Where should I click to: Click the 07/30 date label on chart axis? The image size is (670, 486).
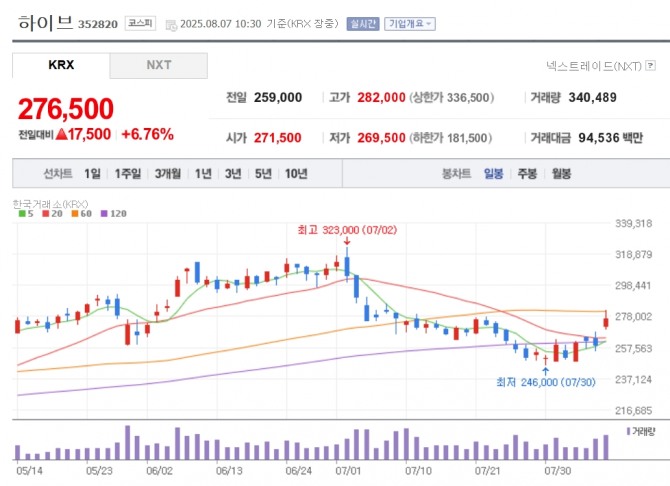pyautogui.click(x=557, y=471)
